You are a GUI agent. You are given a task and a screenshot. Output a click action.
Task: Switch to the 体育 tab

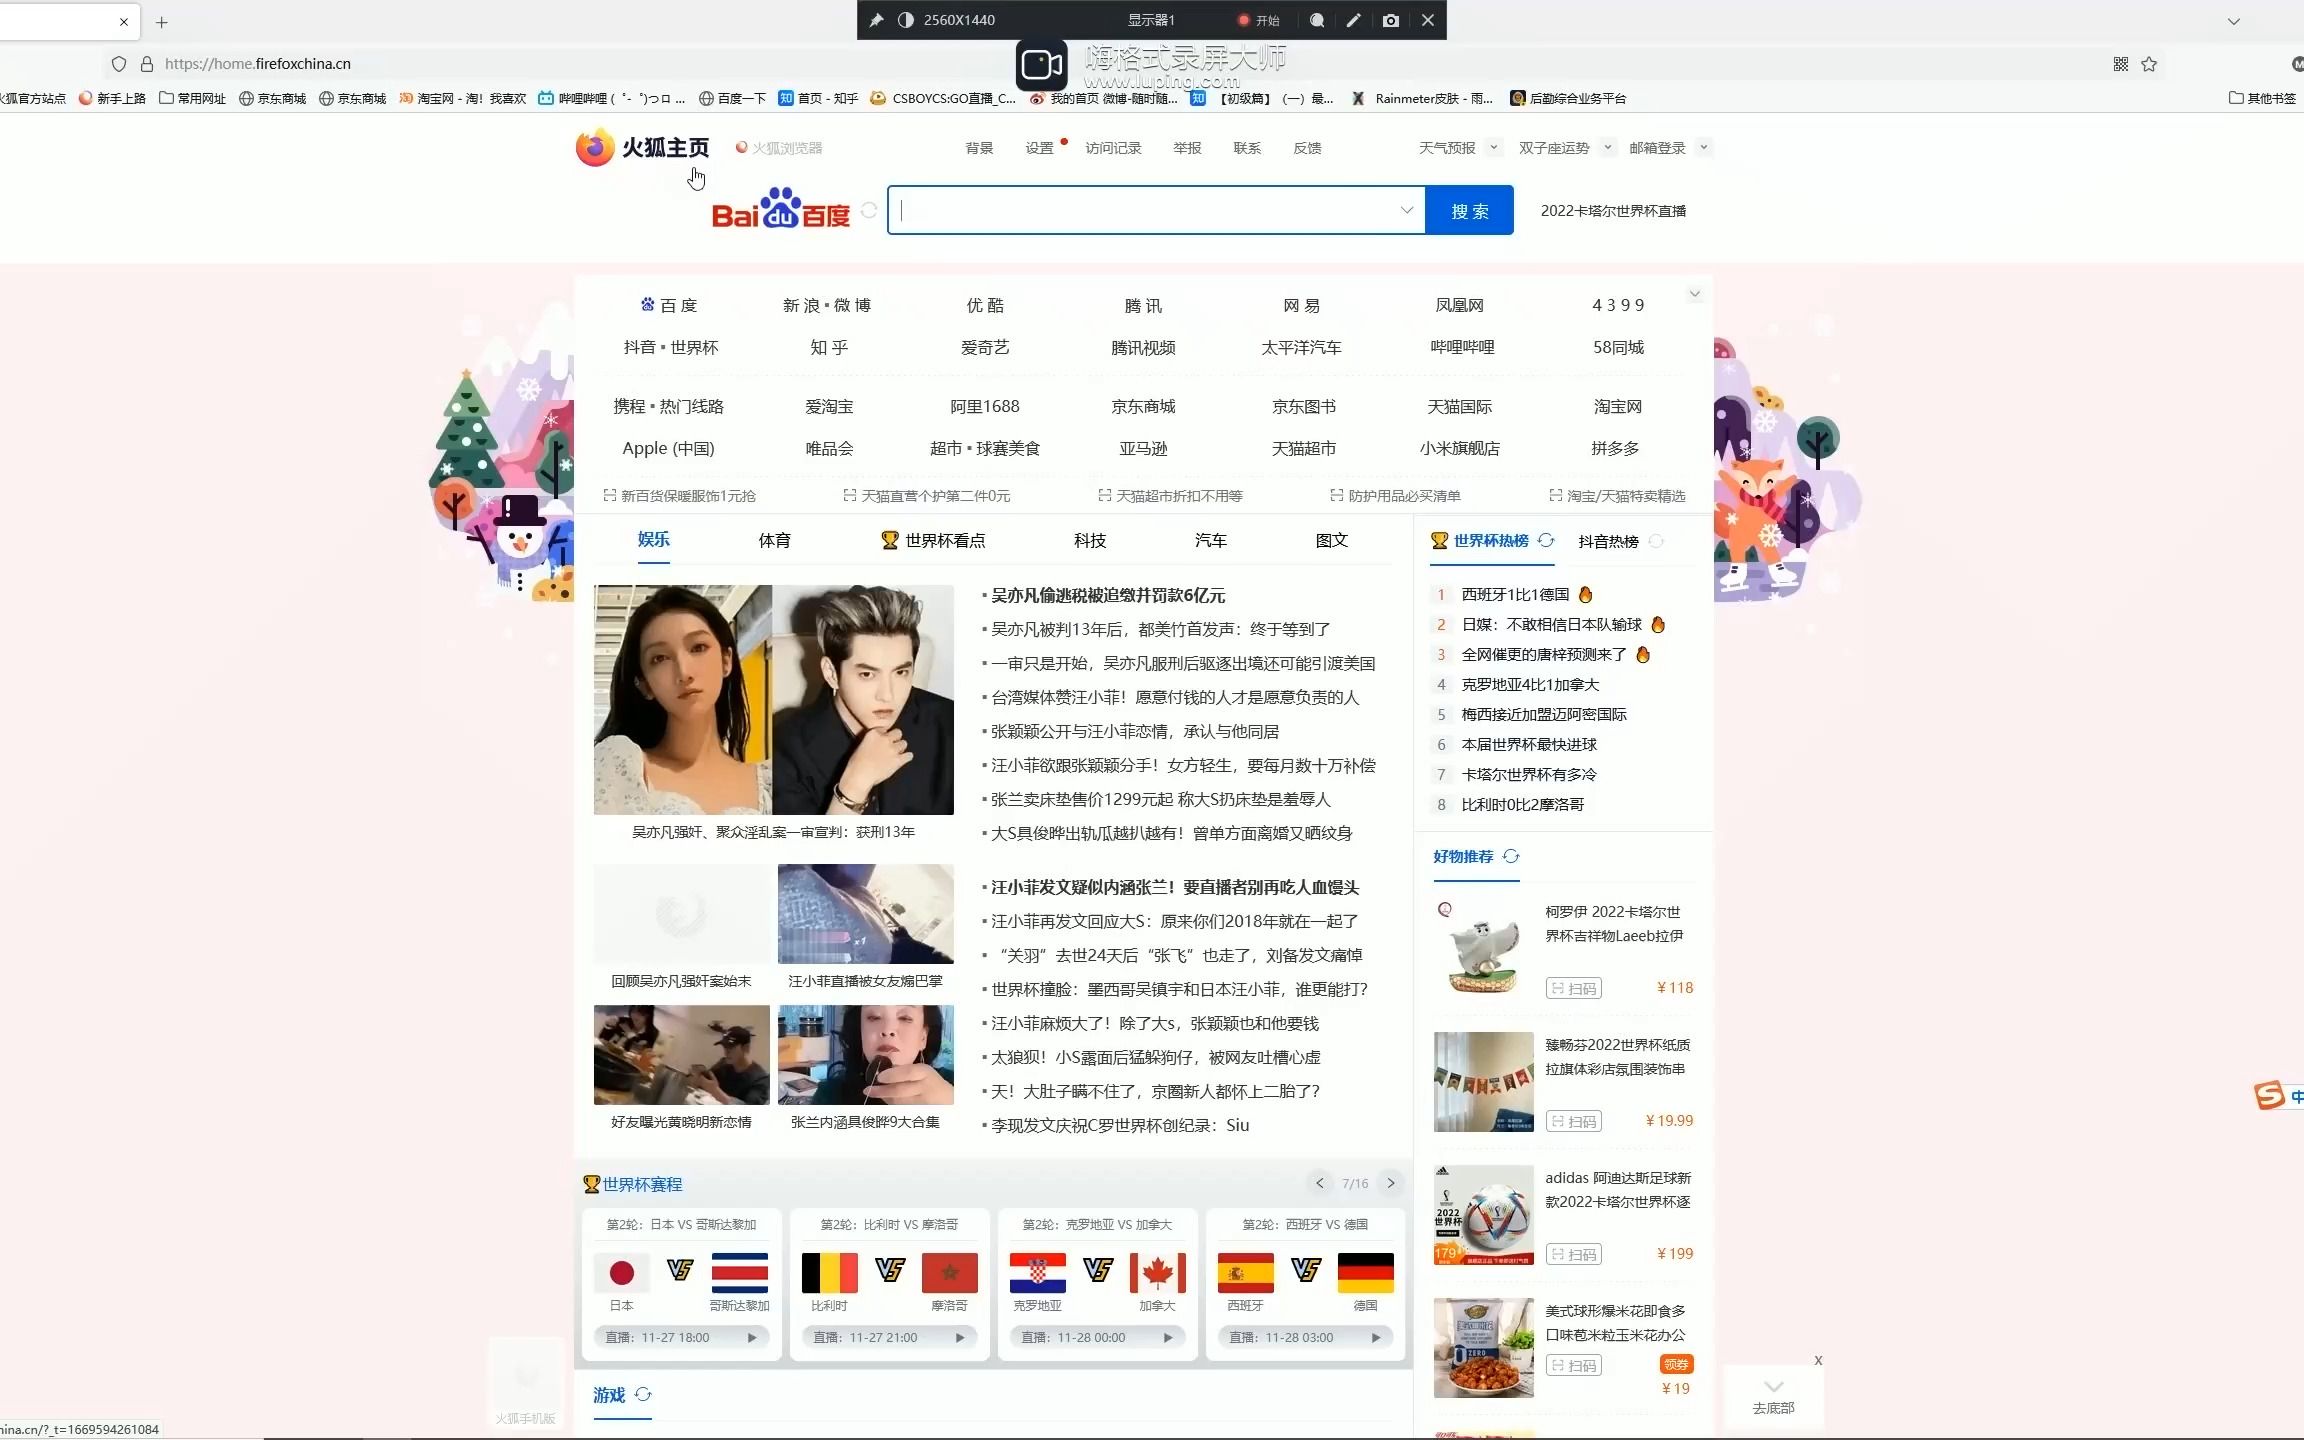click(x=775, y=540)
